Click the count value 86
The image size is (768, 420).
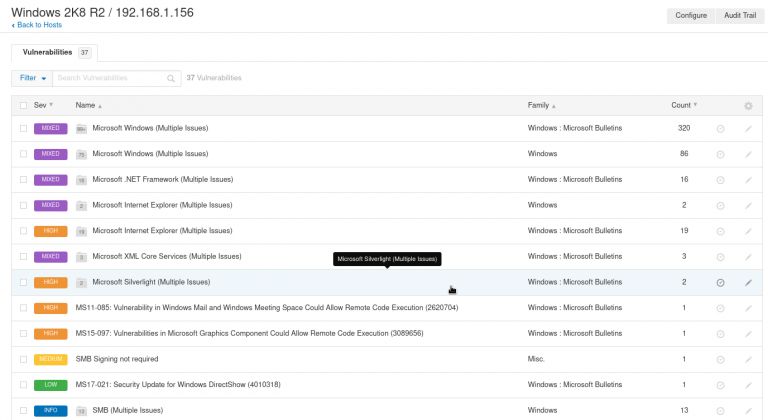(x=684, y=154)
